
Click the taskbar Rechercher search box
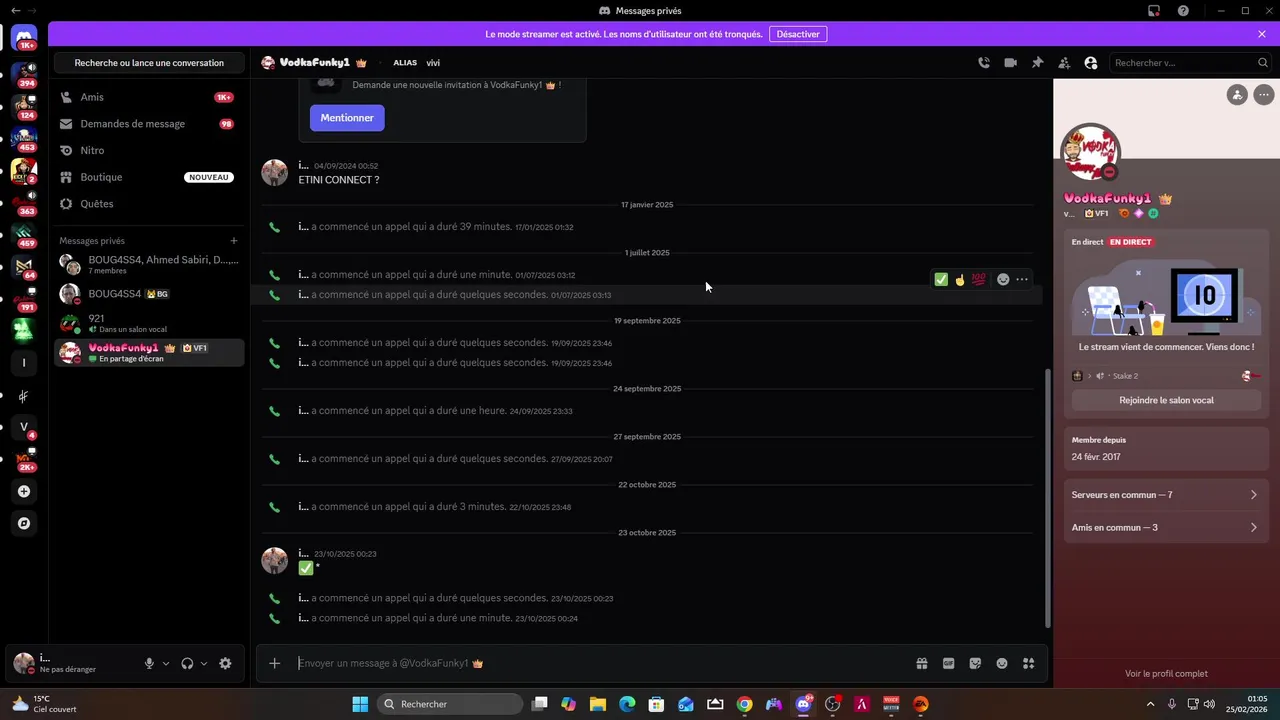click(x=450, y=704)
